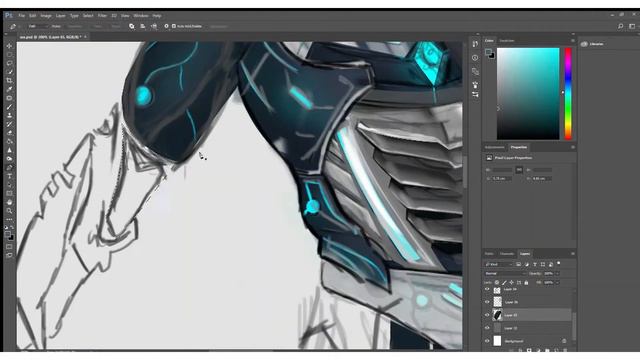The width and height of the screenshot is (640, 360).
Task: Toggle layer filtering switch on Layers panel
Action: pos(559,264)
